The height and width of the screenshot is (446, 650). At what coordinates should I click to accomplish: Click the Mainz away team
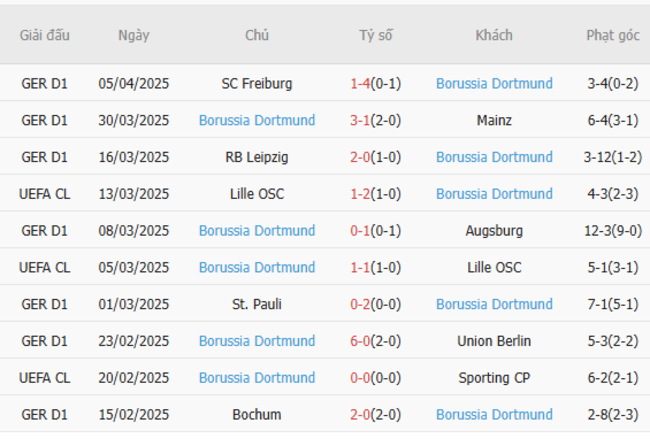[x=494, y=121]
